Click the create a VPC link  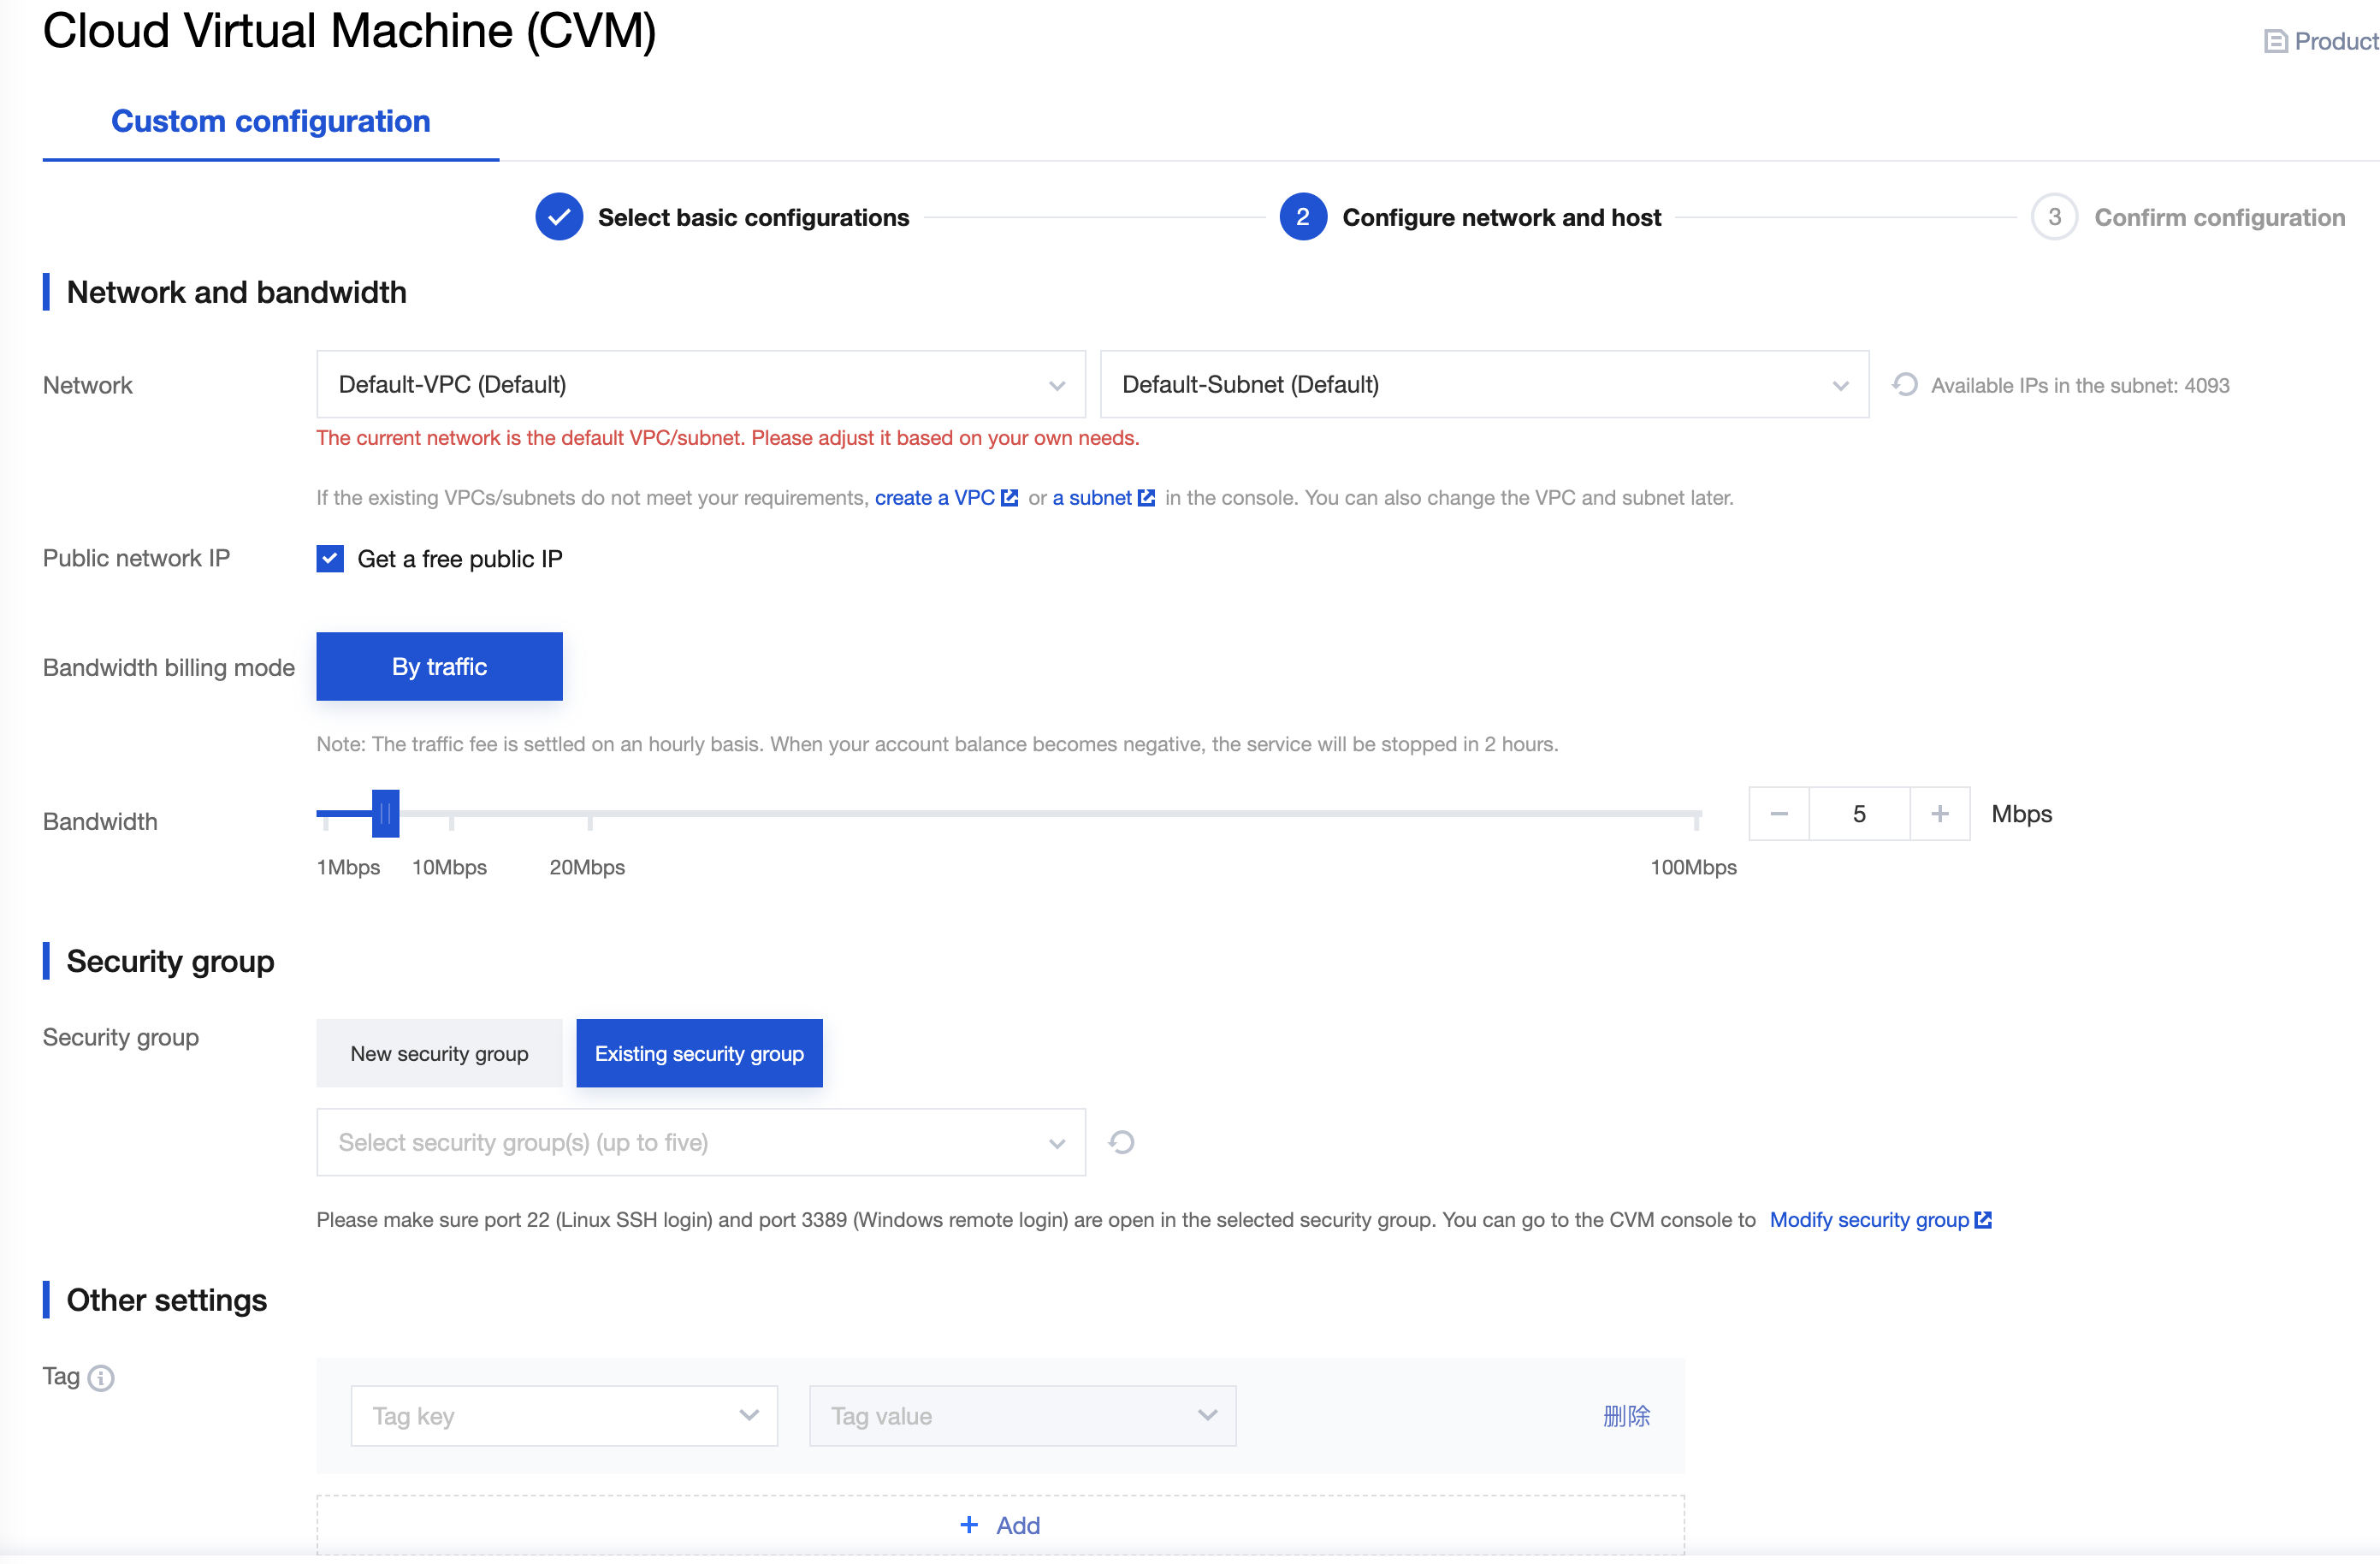tap(934, 498)
